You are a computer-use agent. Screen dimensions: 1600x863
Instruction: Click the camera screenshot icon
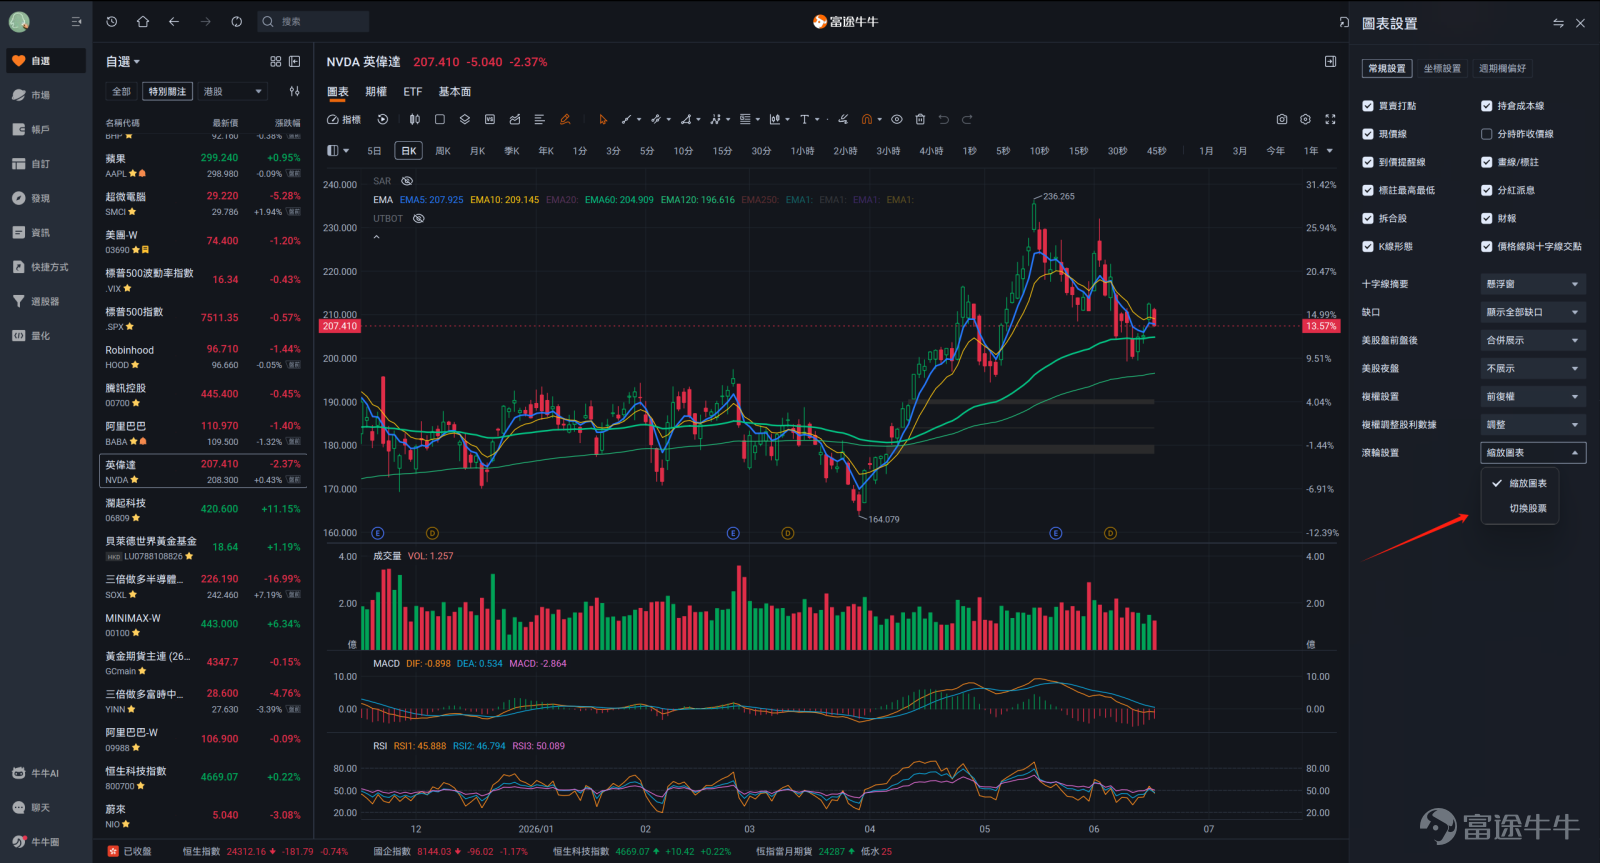pos(1282,119)
